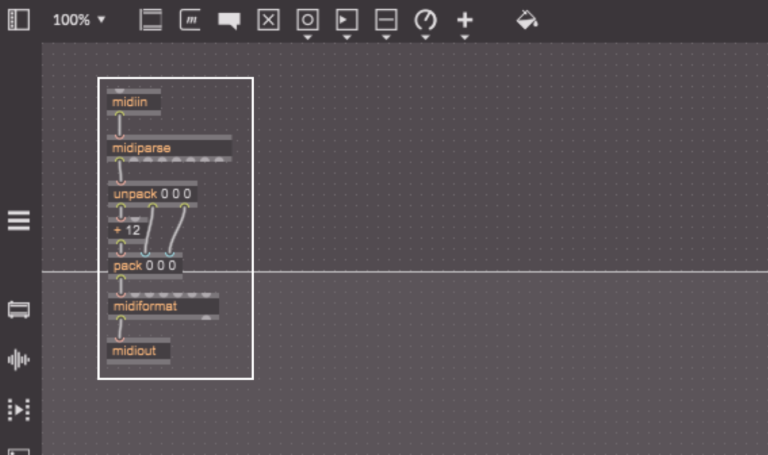The image size is (768, 455).
Task: Add a toggle object from toolbar
Action: pyautogui.click(x=268, y=20)
